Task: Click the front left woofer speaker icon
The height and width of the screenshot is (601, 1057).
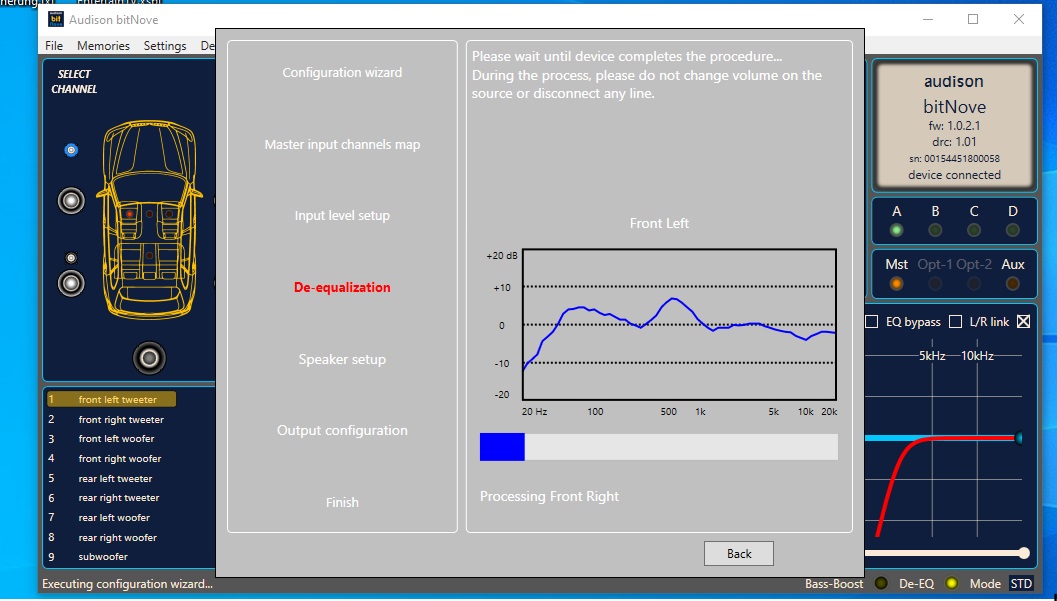Action: click(x=71, y=201)
